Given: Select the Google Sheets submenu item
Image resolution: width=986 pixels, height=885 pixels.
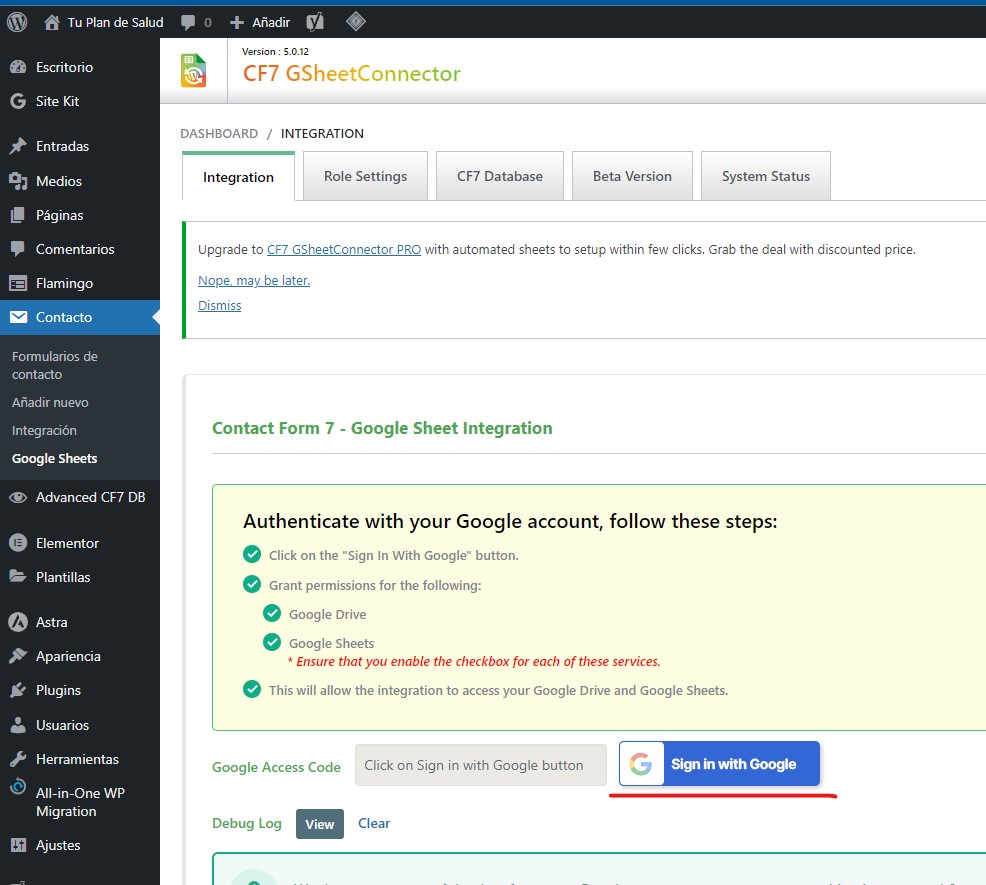Looking at the screenshot, I should point(55,459).
